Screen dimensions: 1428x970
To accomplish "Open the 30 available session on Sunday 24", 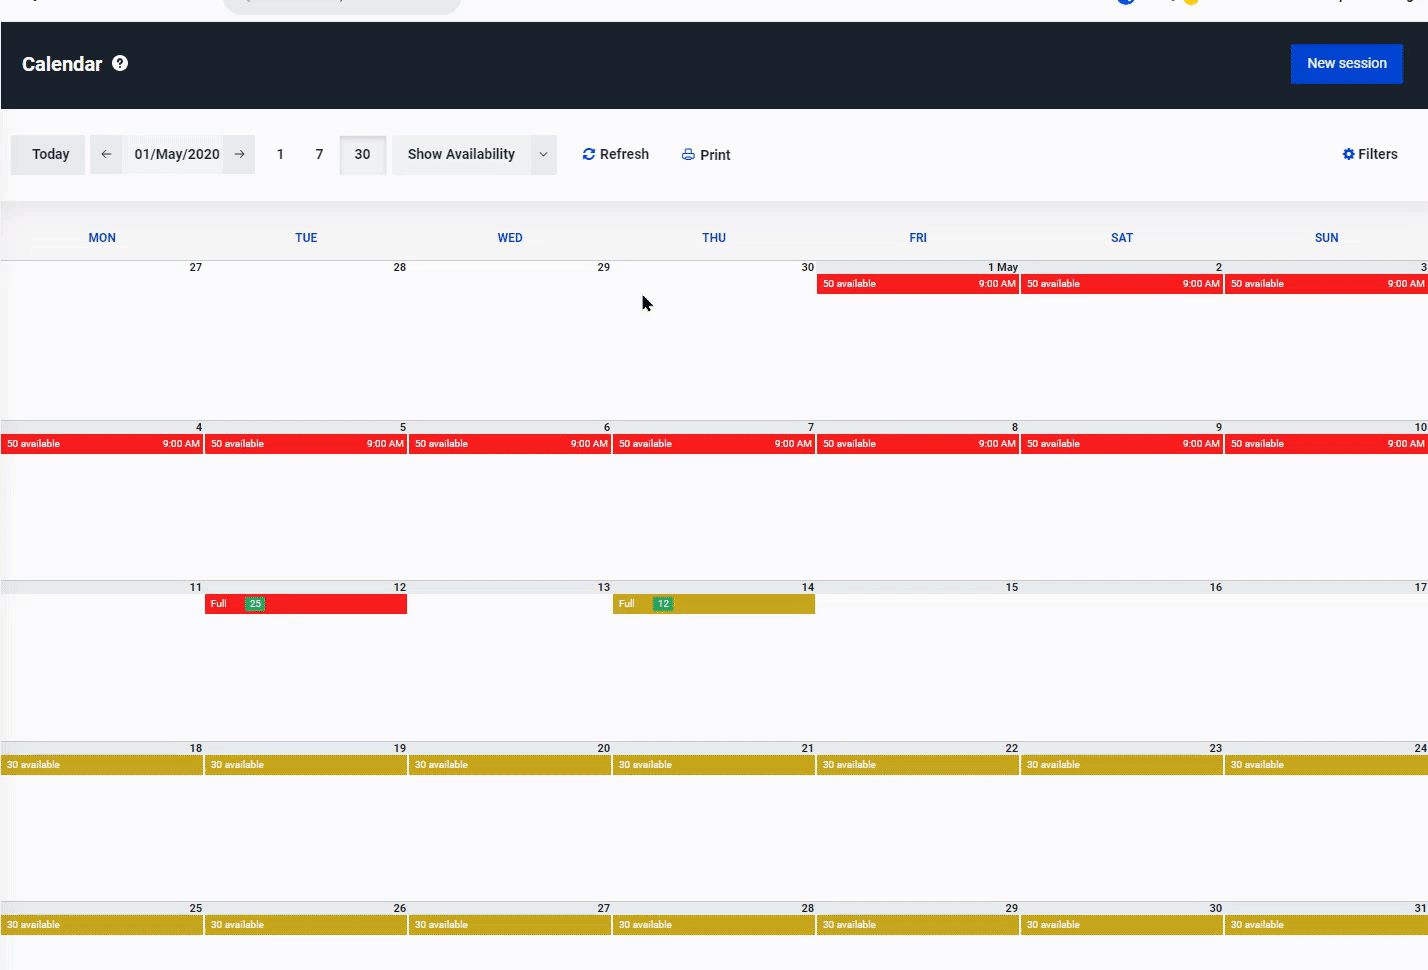I will (1327, 765).
